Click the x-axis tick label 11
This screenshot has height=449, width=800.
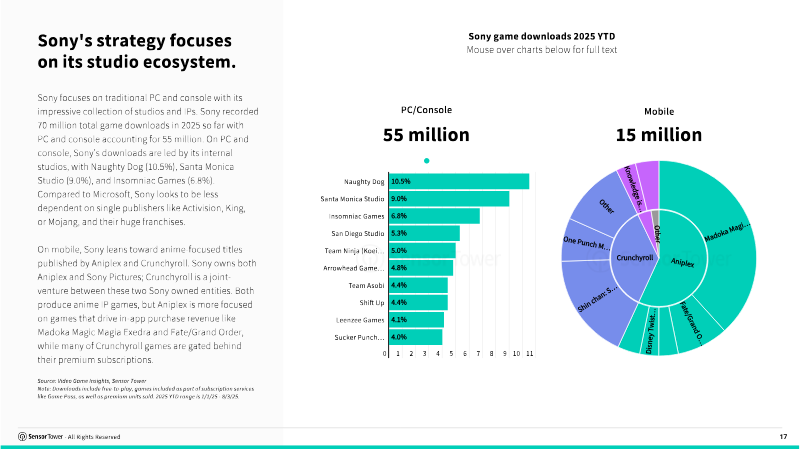click(530, 354)
